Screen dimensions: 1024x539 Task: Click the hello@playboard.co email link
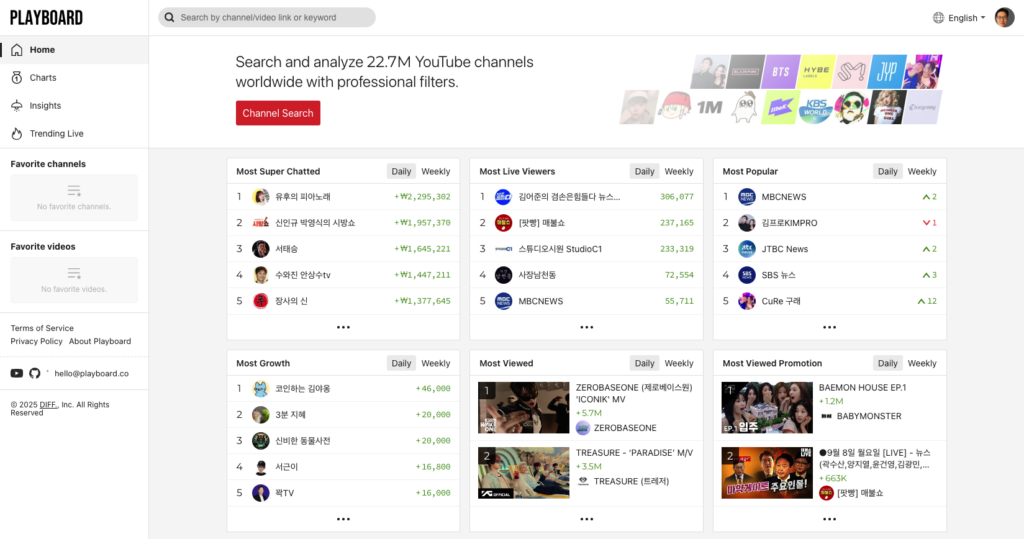91,373
